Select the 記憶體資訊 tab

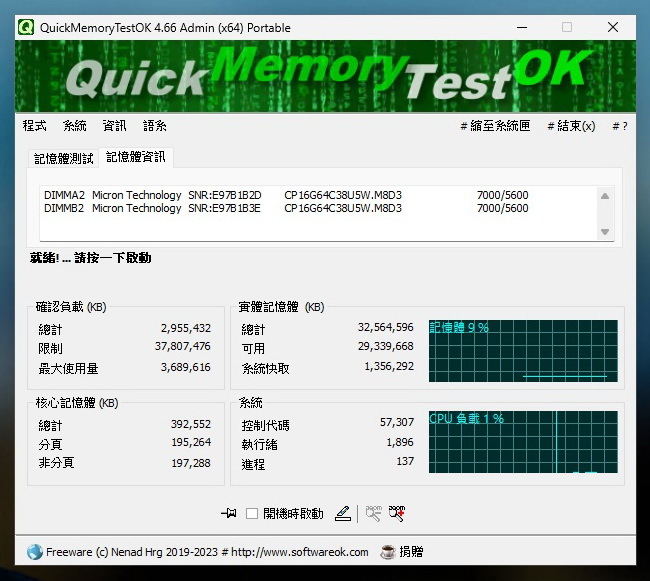(x=136, y=157)
